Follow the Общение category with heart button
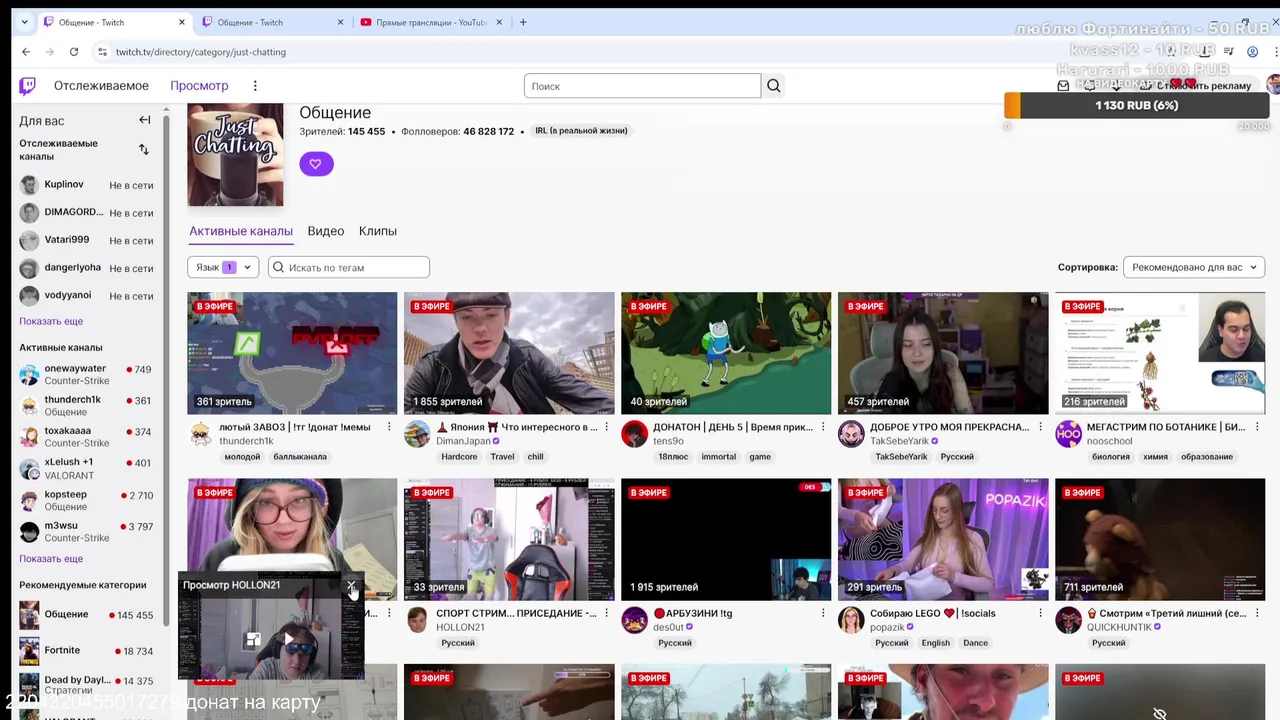The height and width of the screenshot is (720, 1280). (x=316, y=164)
